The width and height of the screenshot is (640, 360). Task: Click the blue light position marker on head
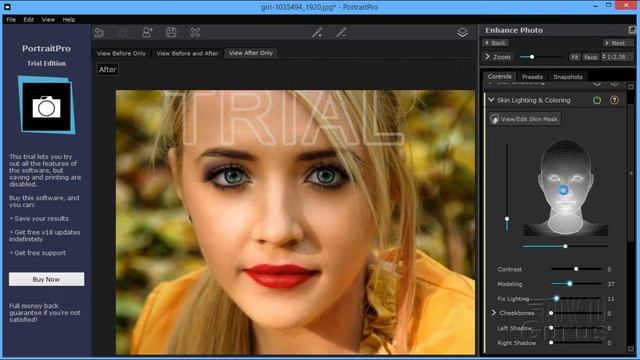click(x=563, y=190)
